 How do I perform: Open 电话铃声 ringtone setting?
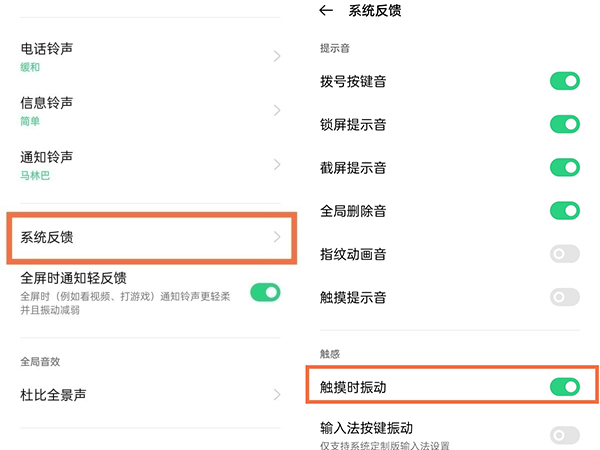point(61,48)
